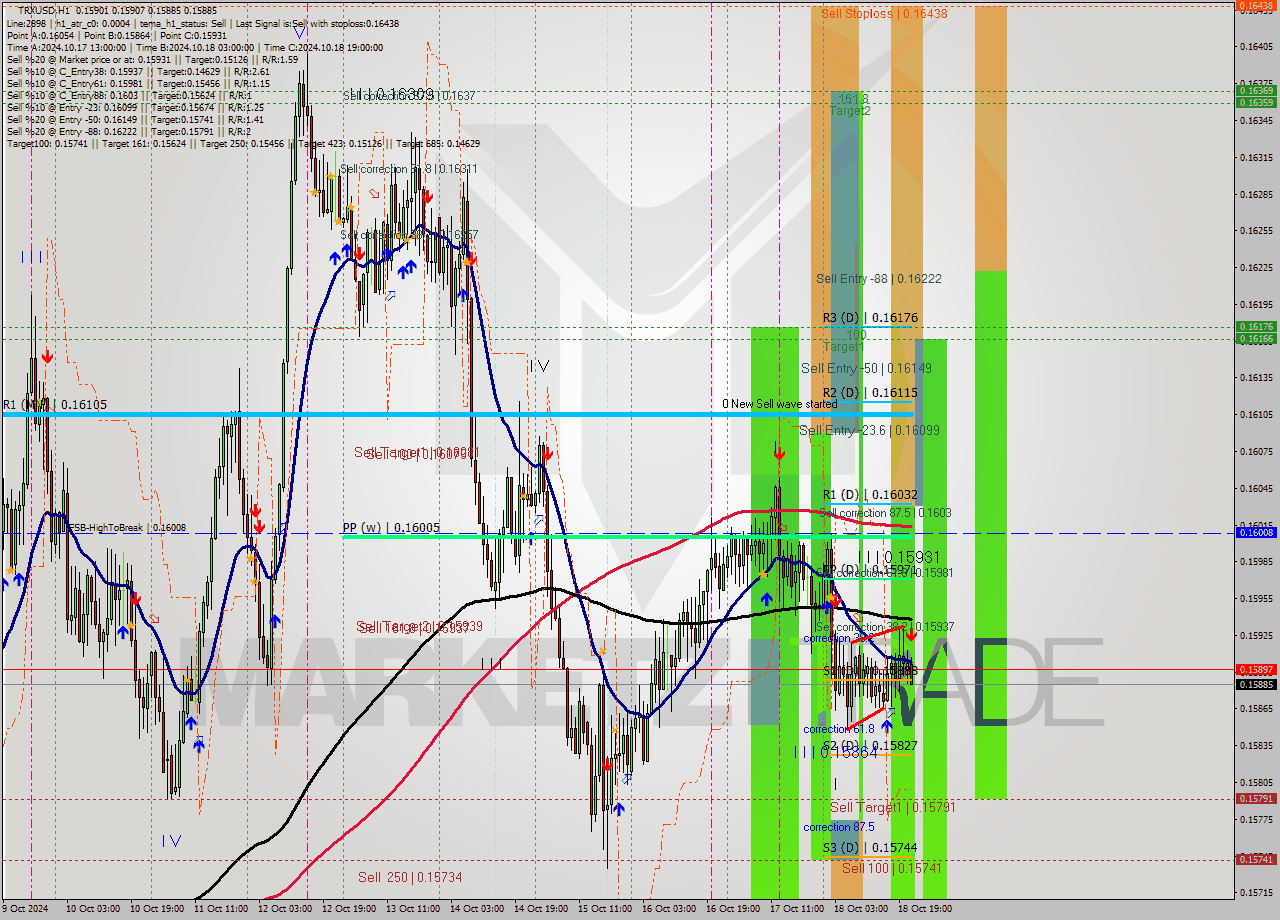
Task: Select 'Sell Entry -23.6 | 0.16099' label
Action: pos(869,431)
